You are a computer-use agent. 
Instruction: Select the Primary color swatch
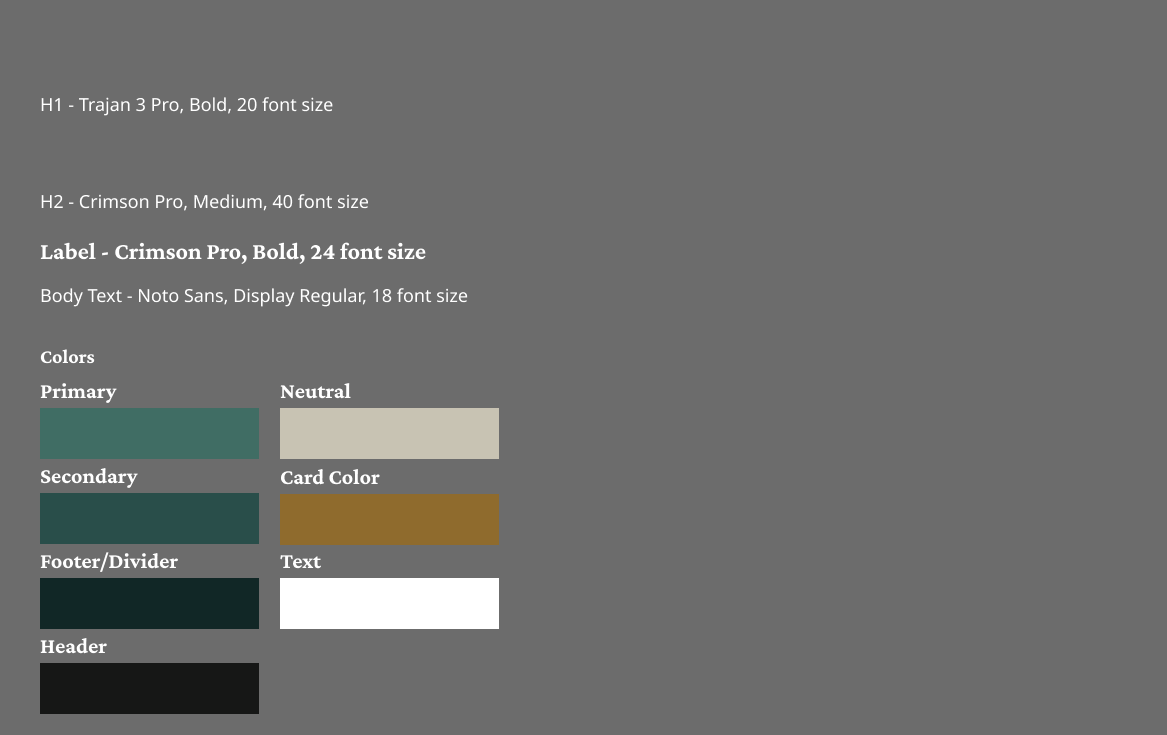click(x=149, y=433)
